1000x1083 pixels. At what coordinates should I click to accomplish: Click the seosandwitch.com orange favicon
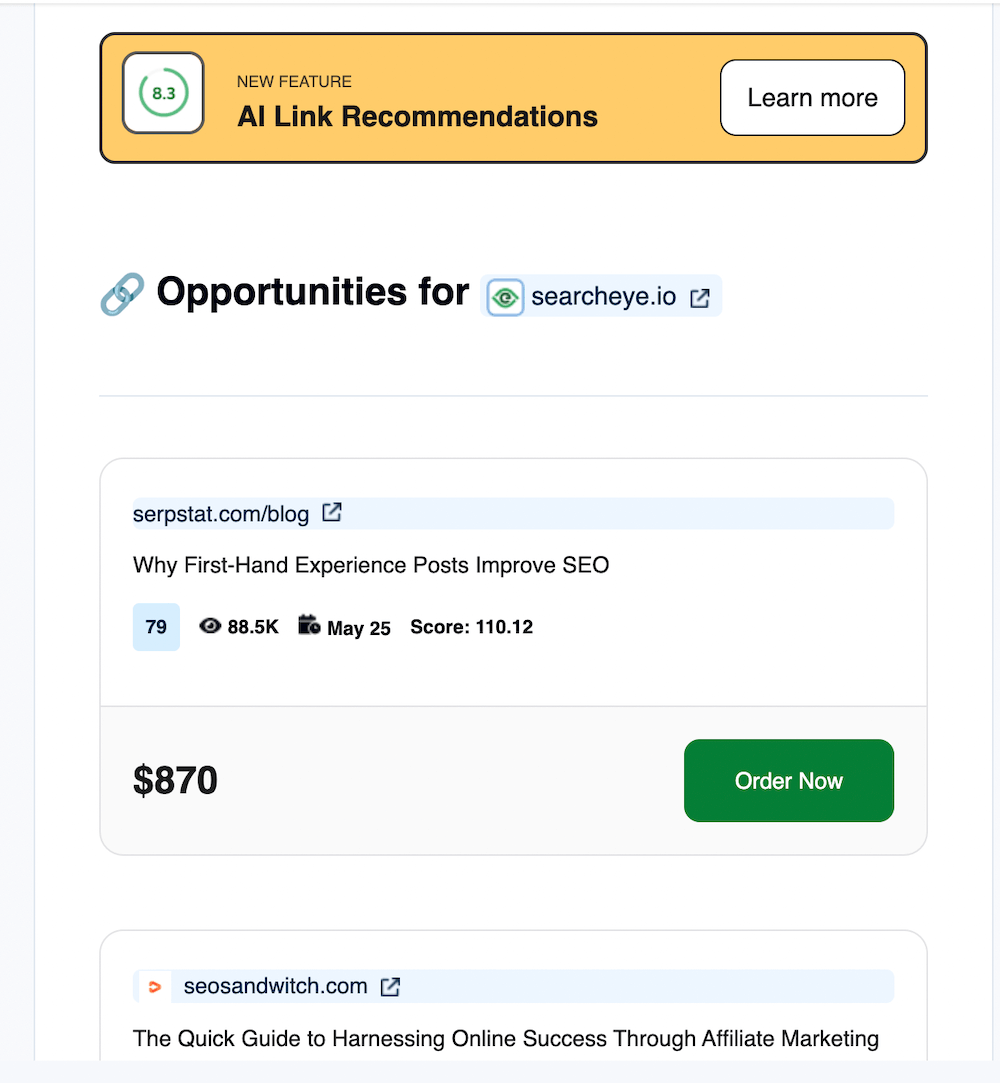(154, 987)
